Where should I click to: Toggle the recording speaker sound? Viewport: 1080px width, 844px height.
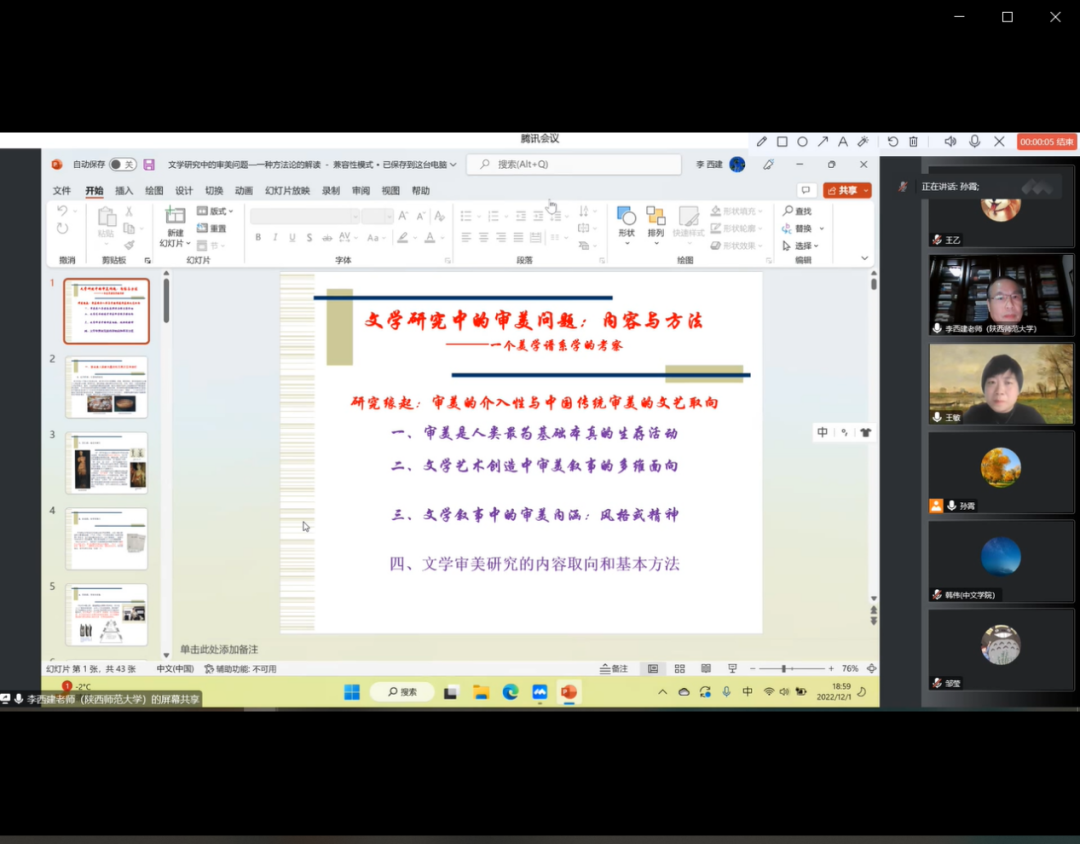tap(950, 142)
